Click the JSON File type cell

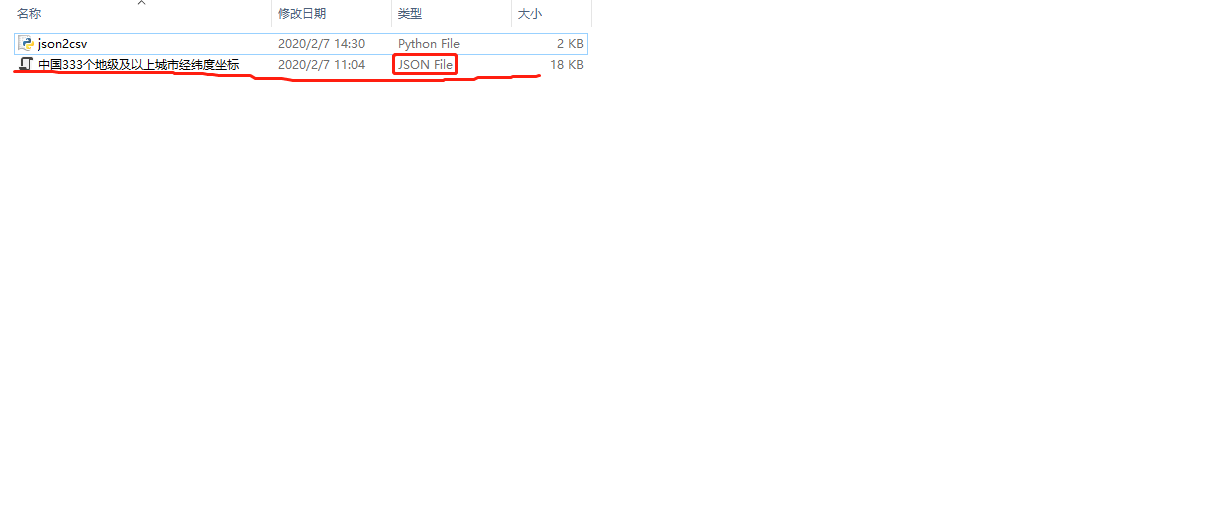point(426,65)
